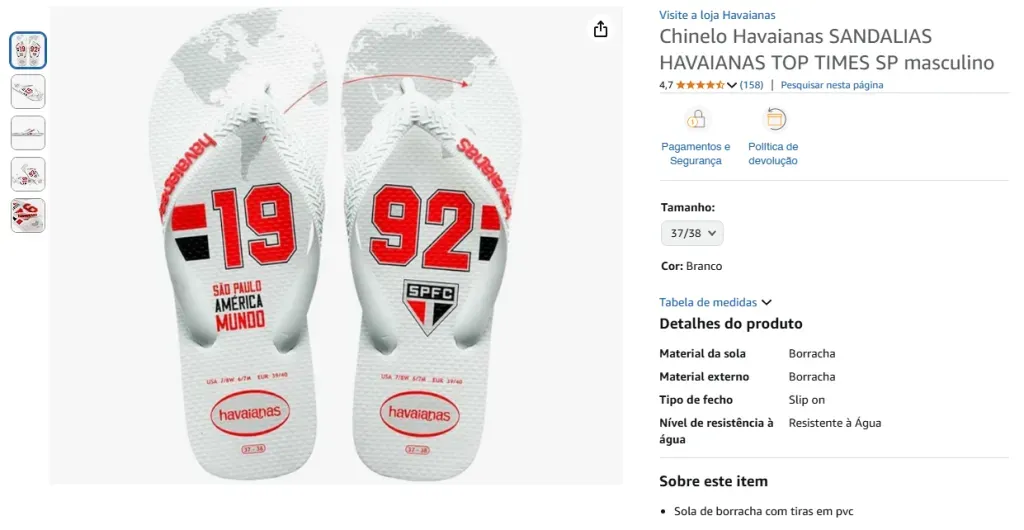
Task: Click the main sandal product image
Action: tap(336, 245)
